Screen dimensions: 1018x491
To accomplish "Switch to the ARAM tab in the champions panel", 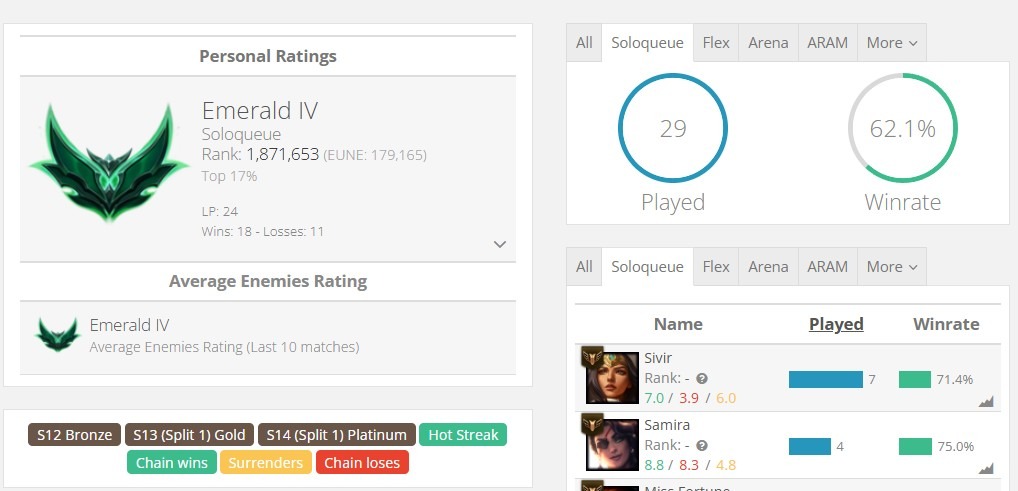I will (x=828, y=267).
